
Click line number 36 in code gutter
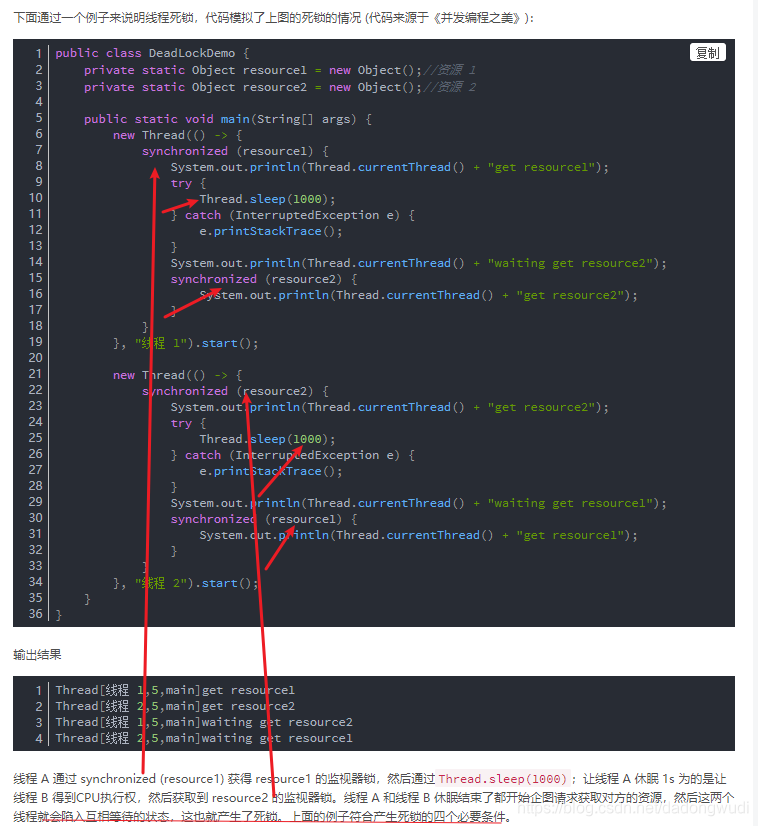pos(35,614)
